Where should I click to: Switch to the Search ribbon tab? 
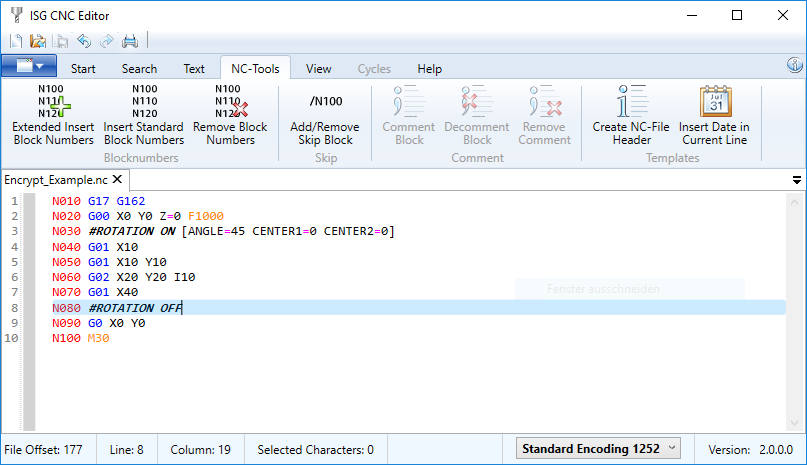(x=139, y=68)
